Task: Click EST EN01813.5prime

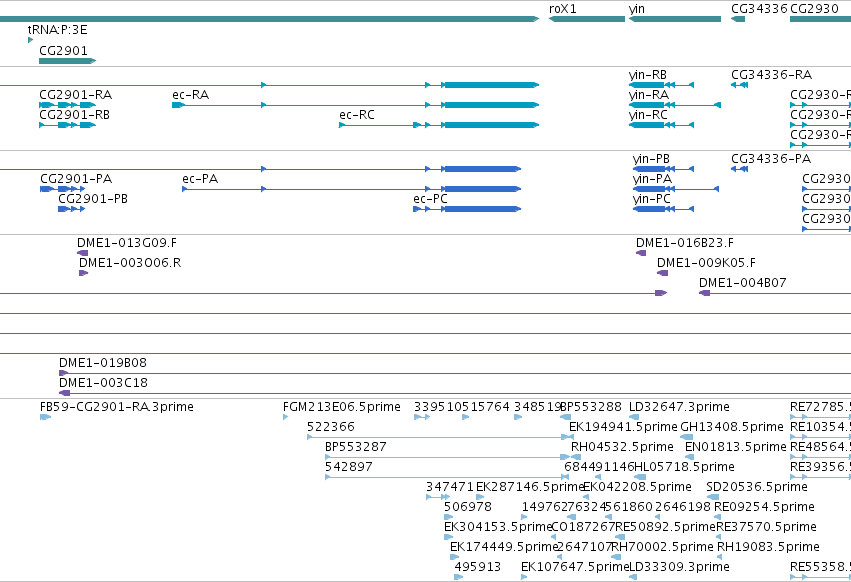Action: [x=689, y=457]
